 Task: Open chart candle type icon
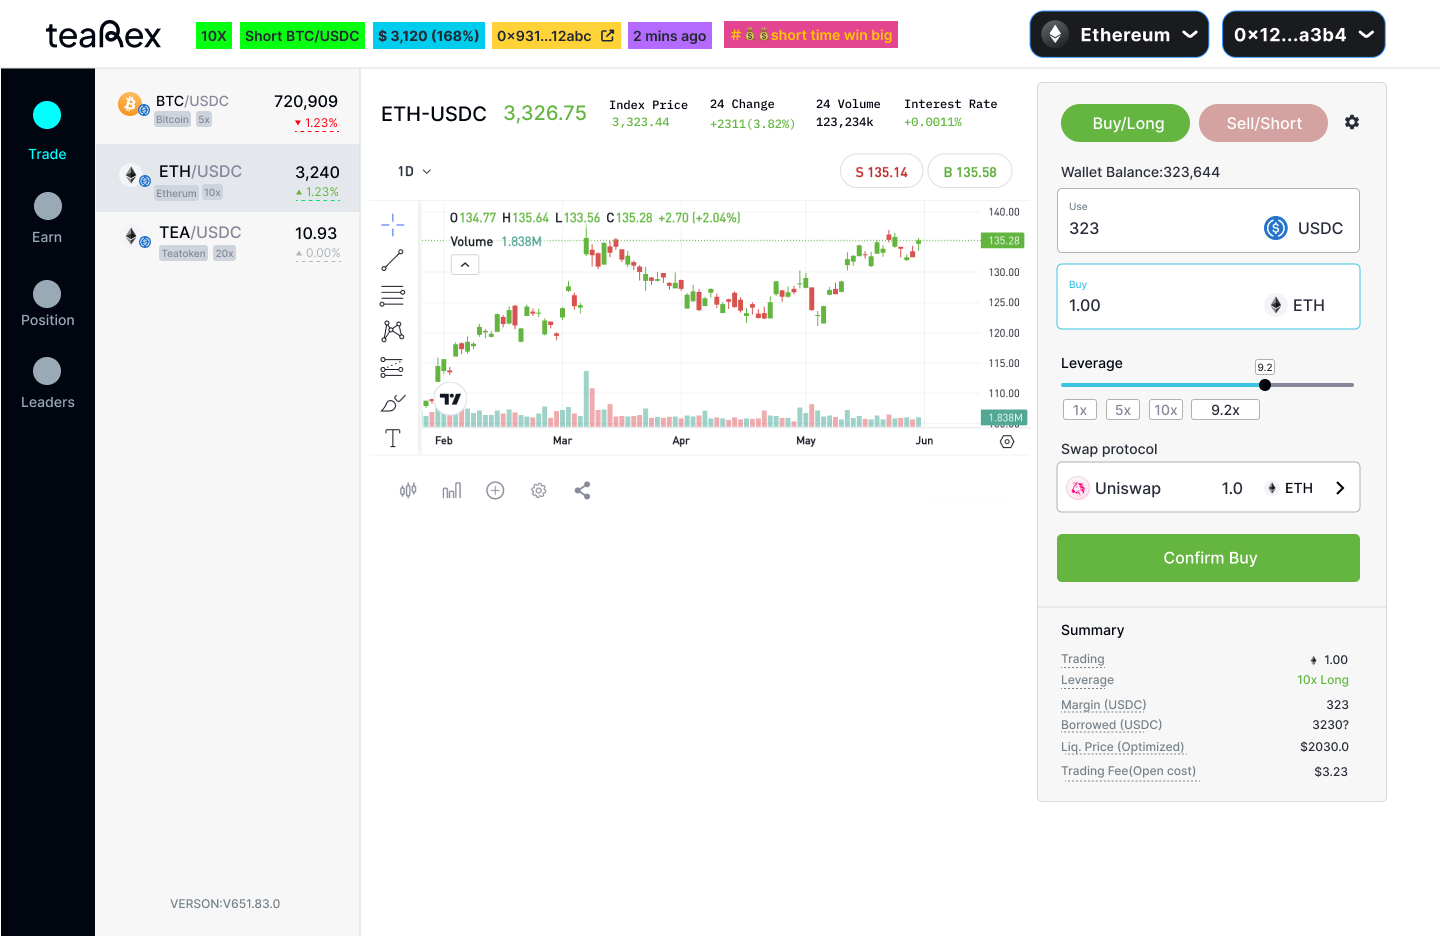tap(408, 490)
